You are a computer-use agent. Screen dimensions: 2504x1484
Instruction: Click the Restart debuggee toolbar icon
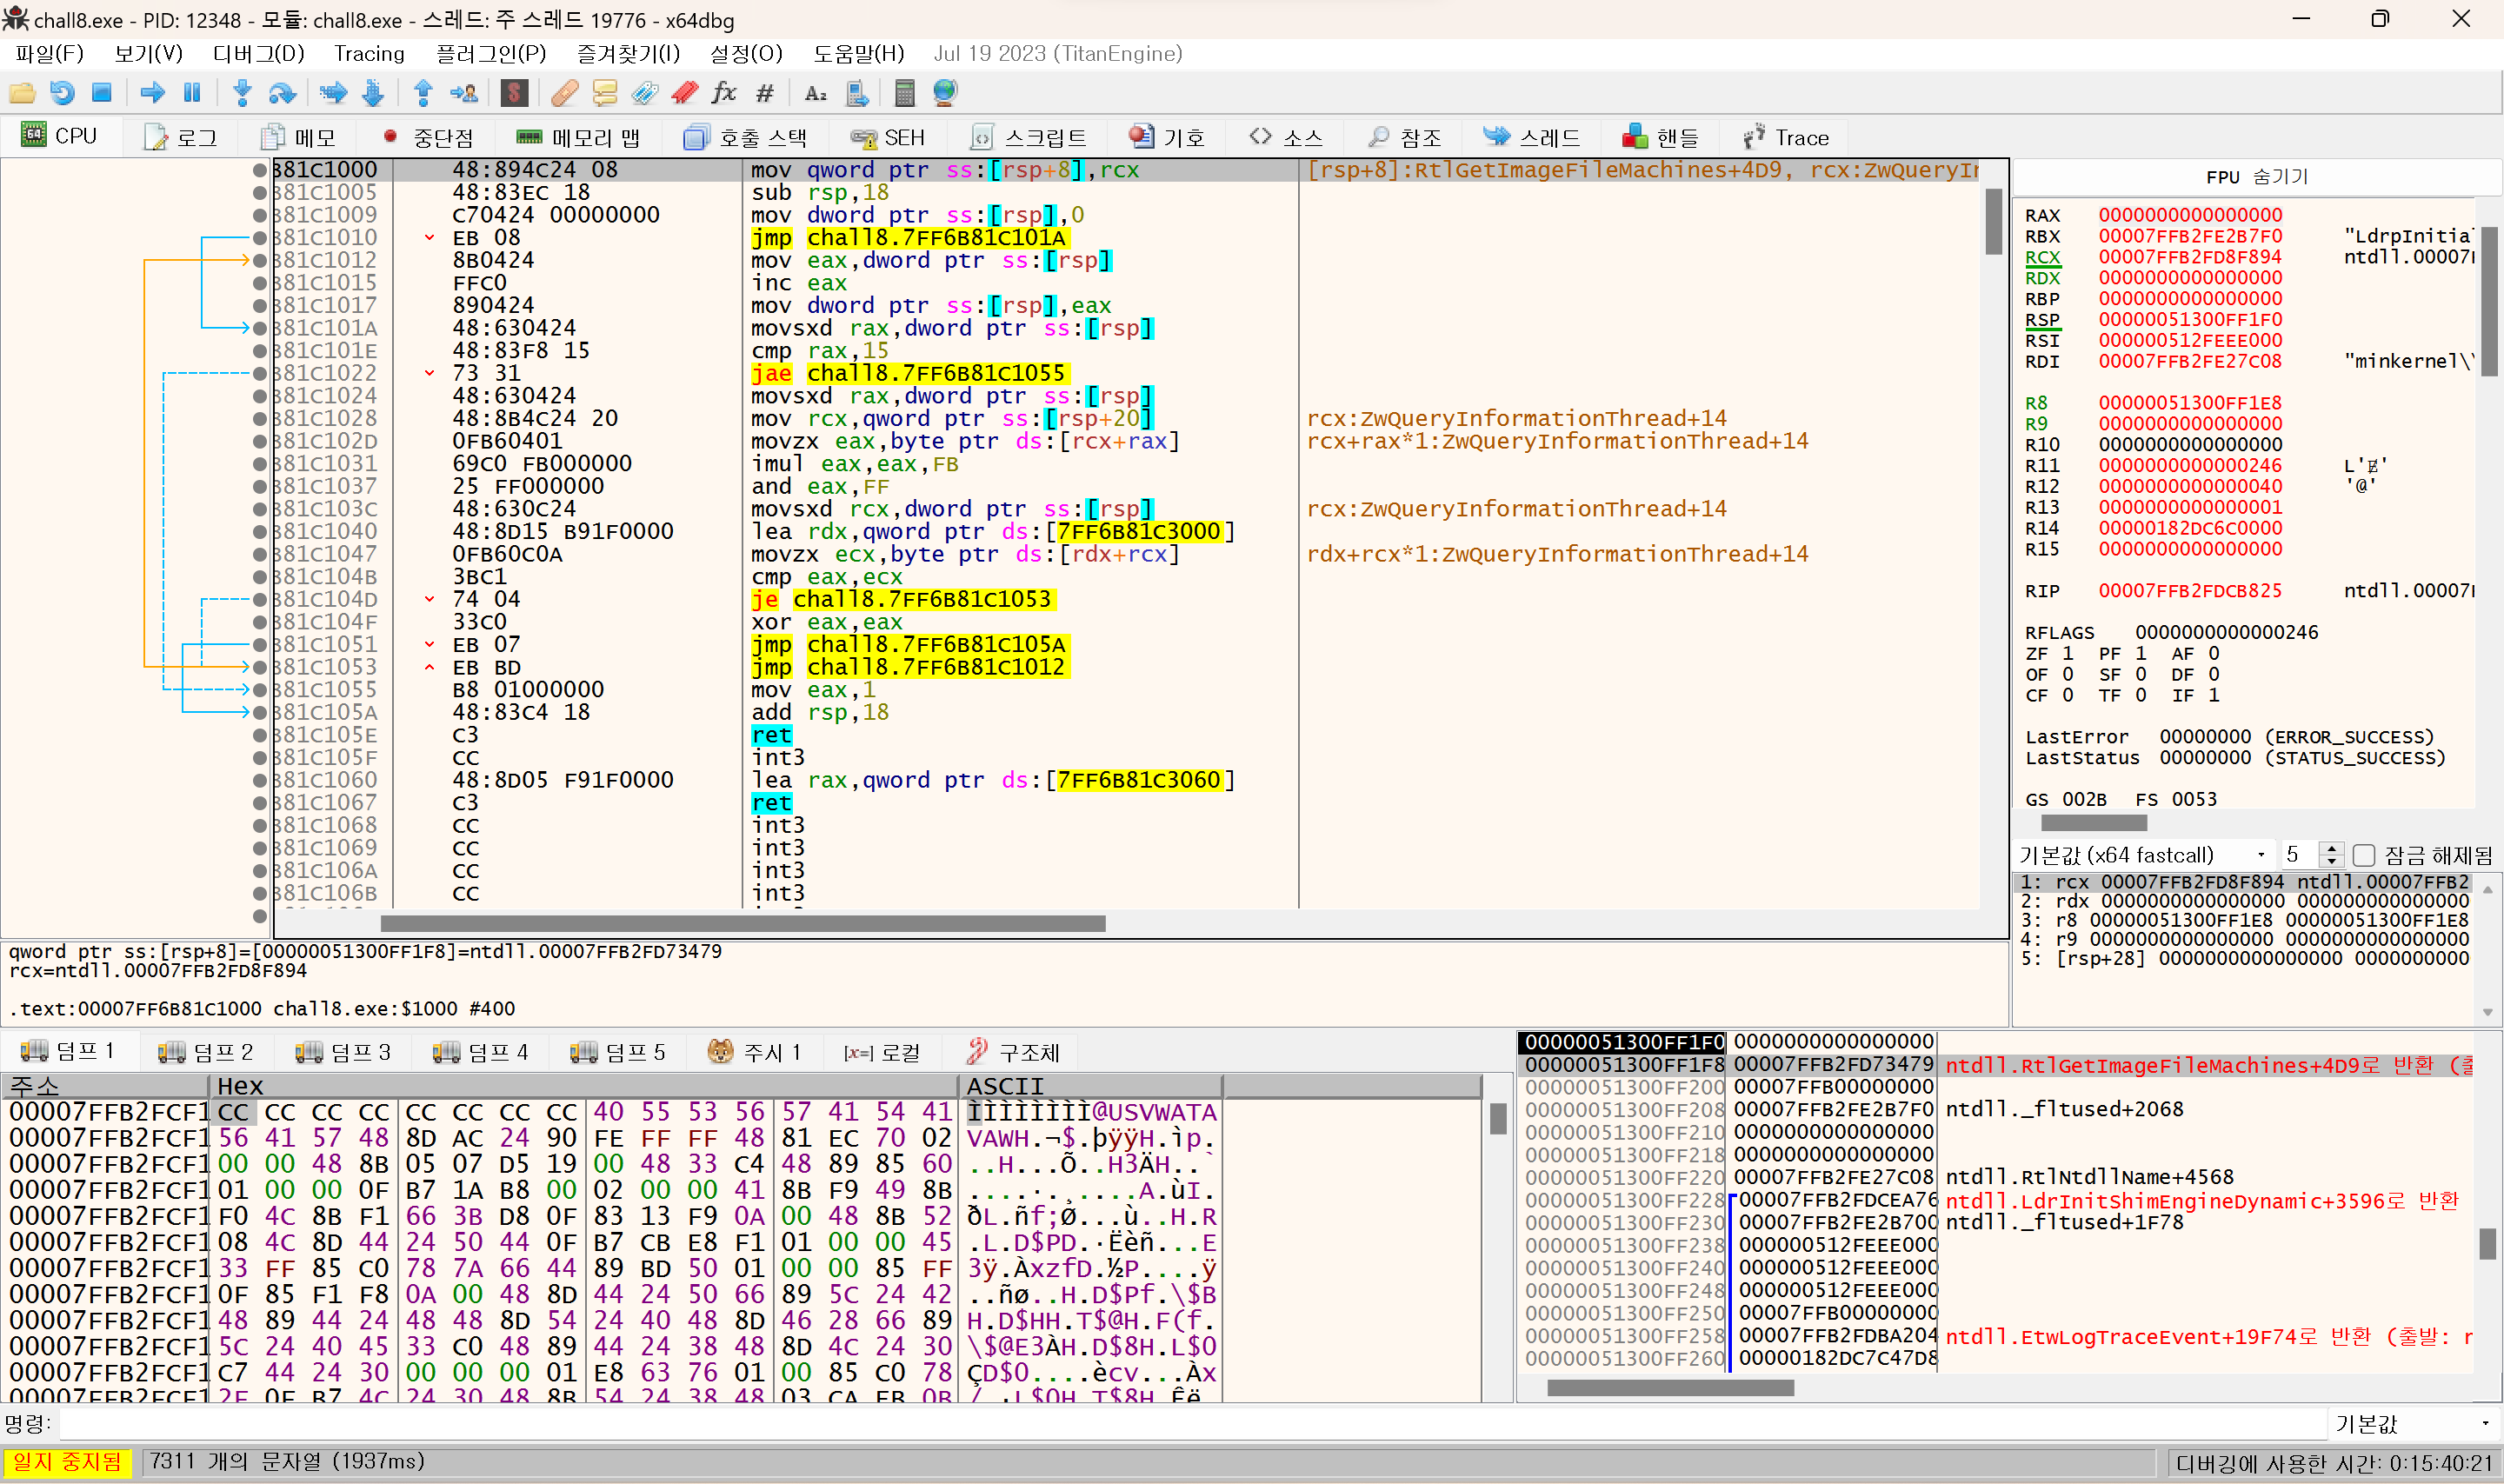pos(62,93)
